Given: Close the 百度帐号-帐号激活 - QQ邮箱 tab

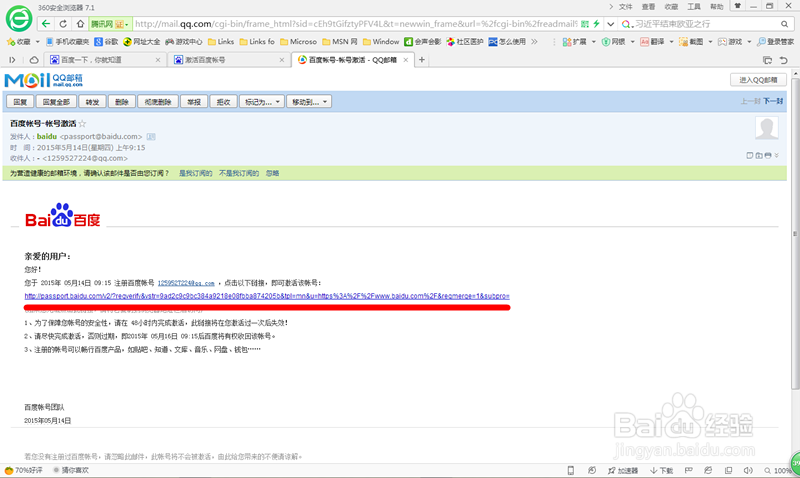Looking at the screenshot, I should [x=406, y=60].
